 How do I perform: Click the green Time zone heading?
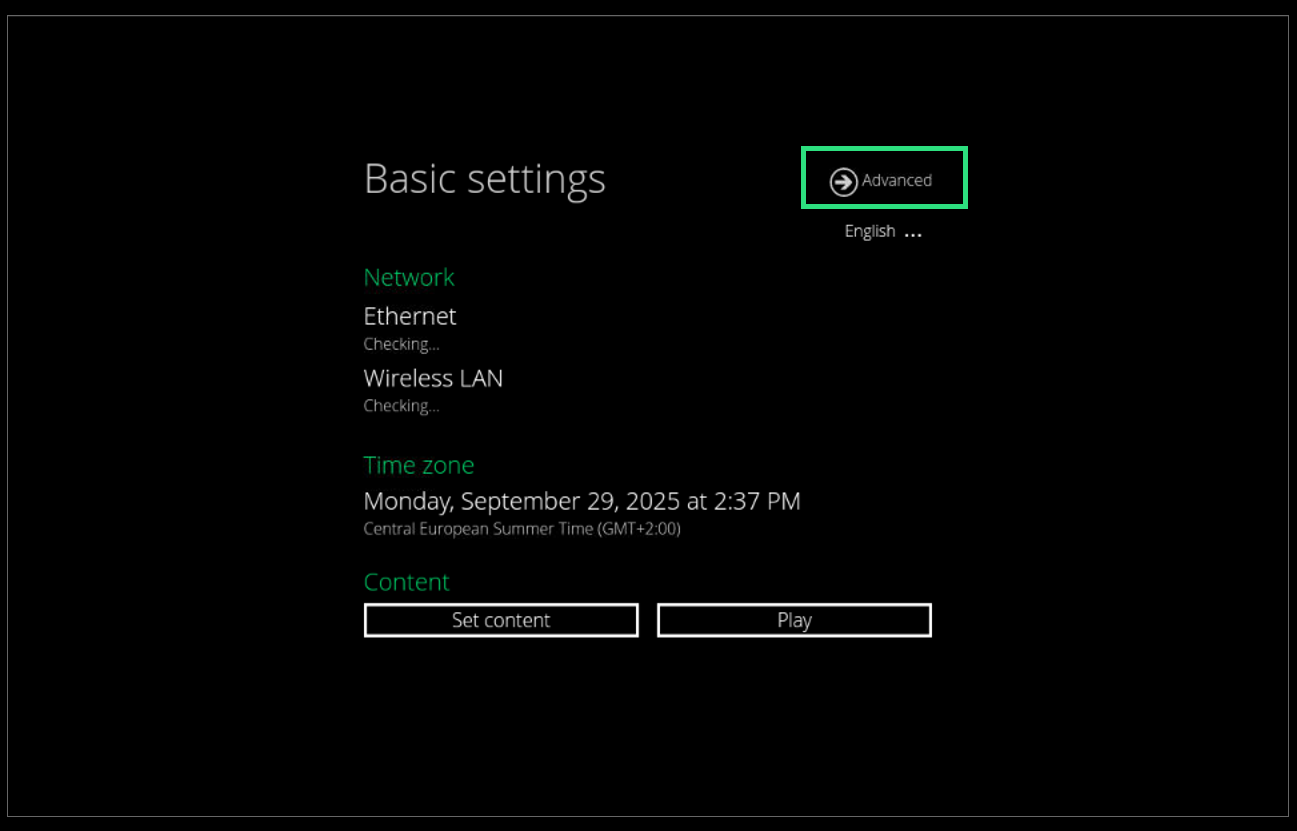[418, 465]
